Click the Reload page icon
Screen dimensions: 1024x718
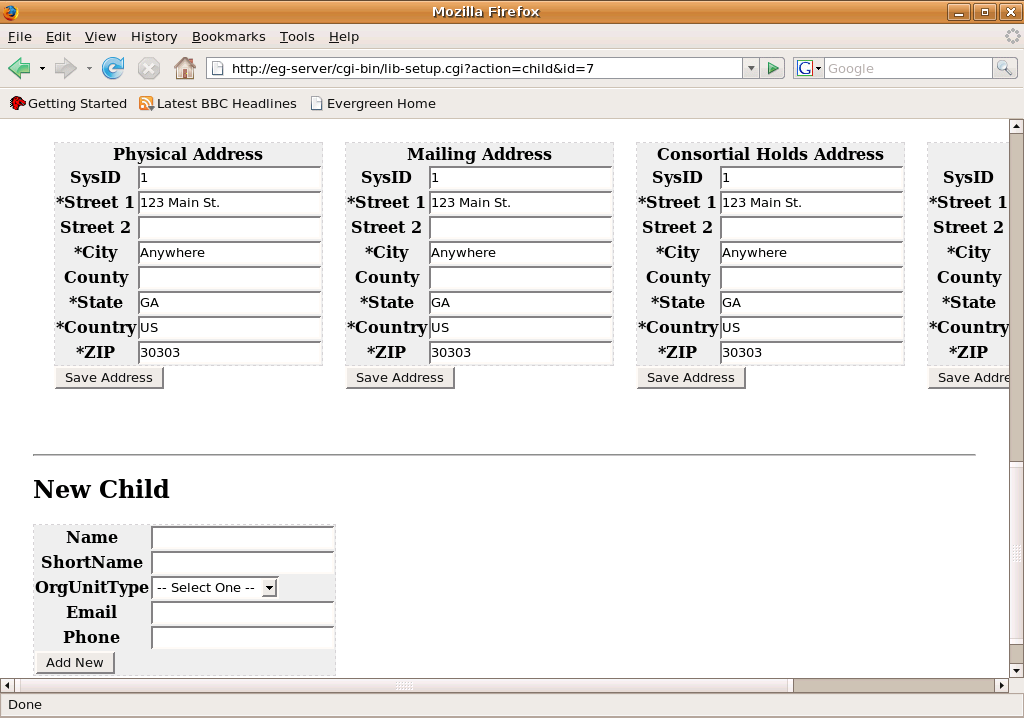(113, 68)
